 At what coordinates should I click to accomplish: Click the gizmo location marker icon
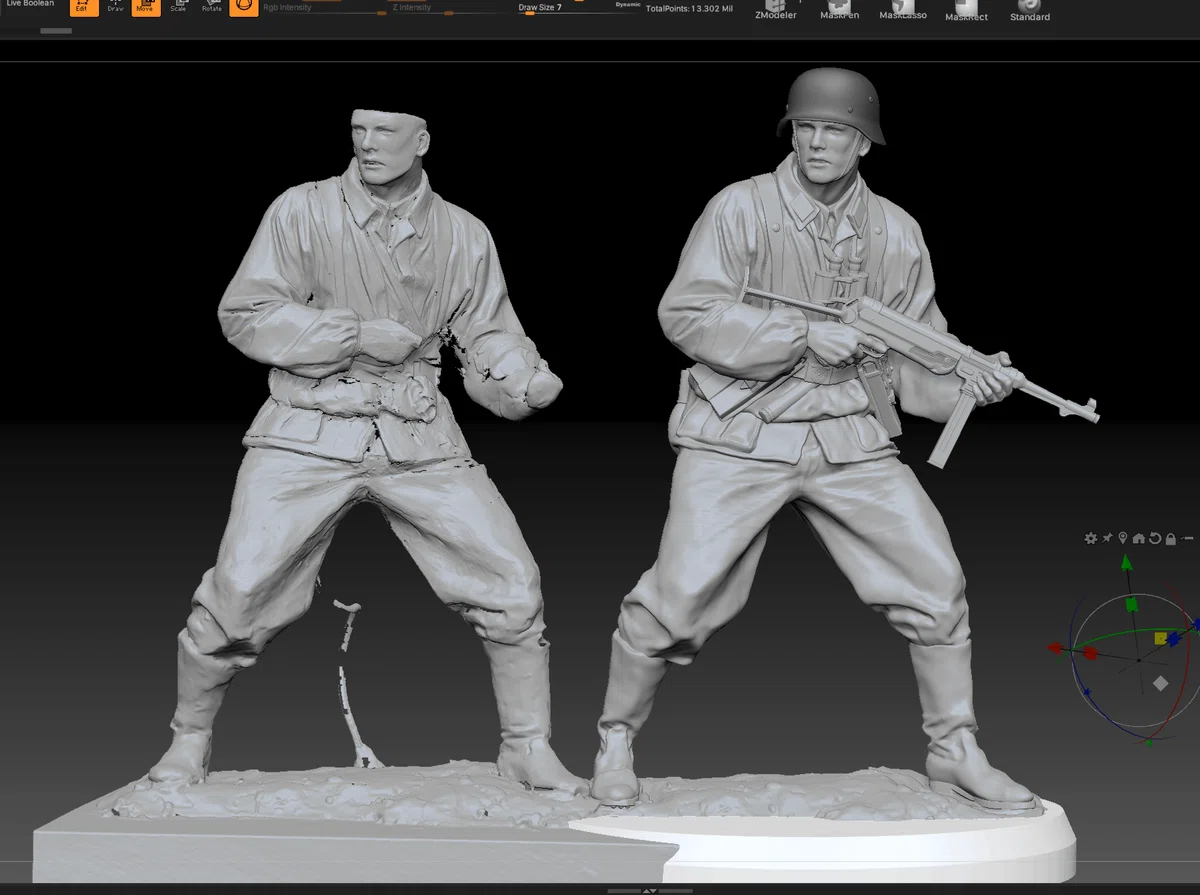[x=1123, y=538]
